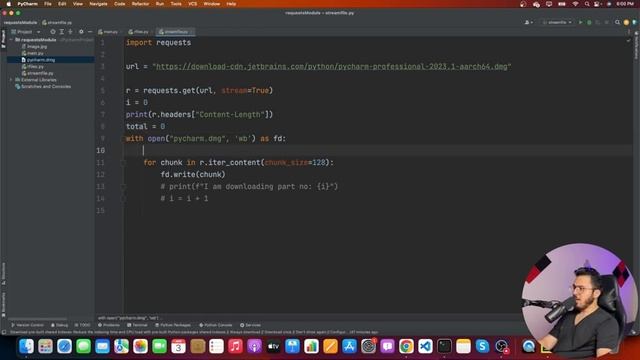Expand External Libraries node
640x360 pixels.
(x=11, y=80)
